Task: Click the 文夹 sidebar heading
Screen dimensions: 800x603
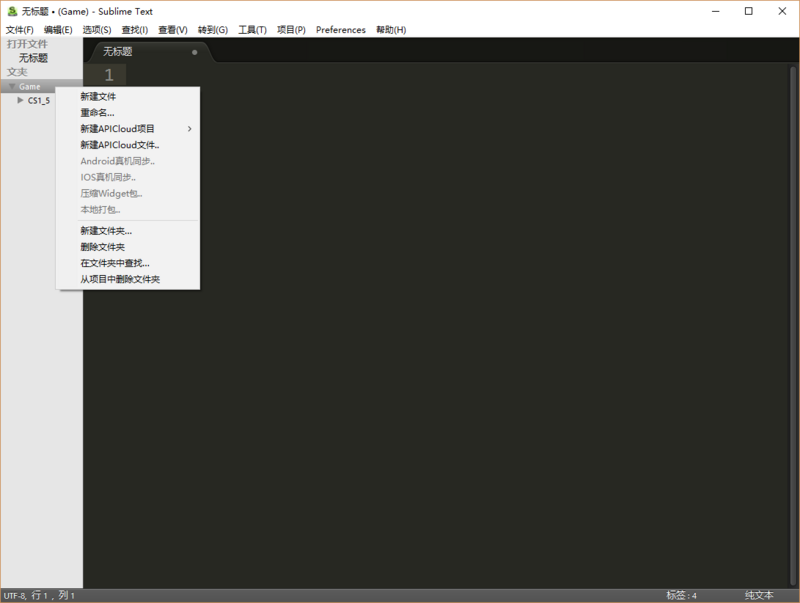Action: [17, 72]
